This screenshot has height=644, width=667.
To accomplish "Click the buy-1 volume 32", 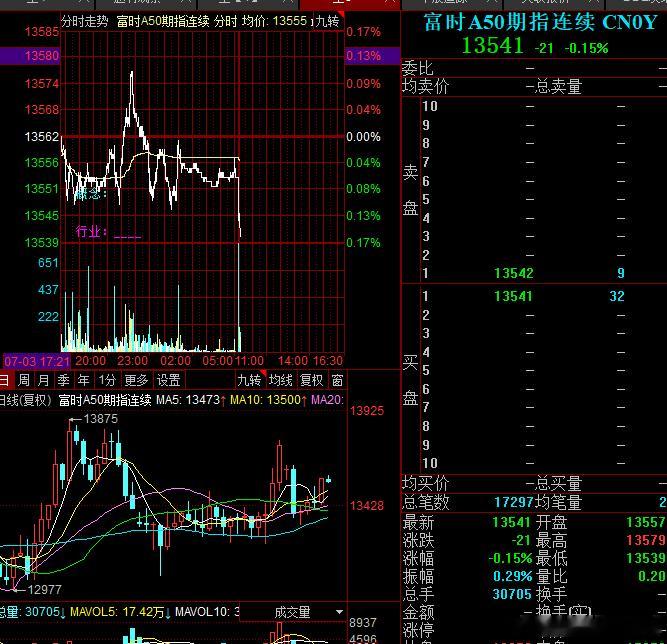I will pos(617,296).
